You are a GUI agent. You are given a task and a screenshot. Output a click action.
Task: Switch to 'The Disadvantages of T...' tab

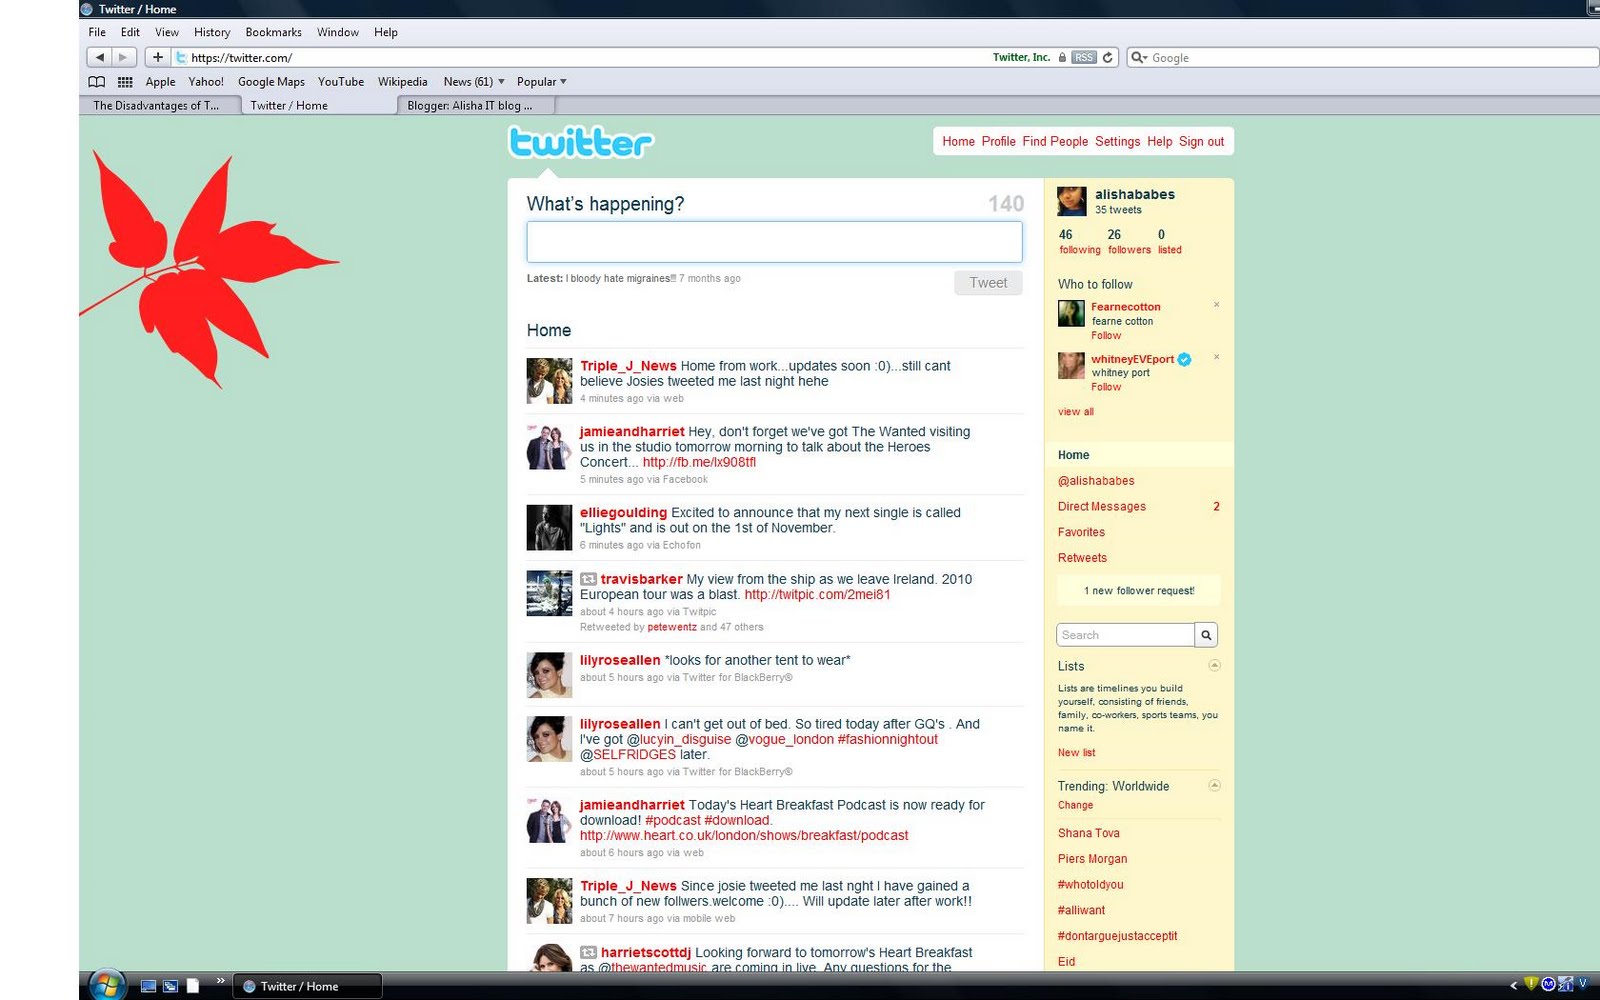pos(160,105)
